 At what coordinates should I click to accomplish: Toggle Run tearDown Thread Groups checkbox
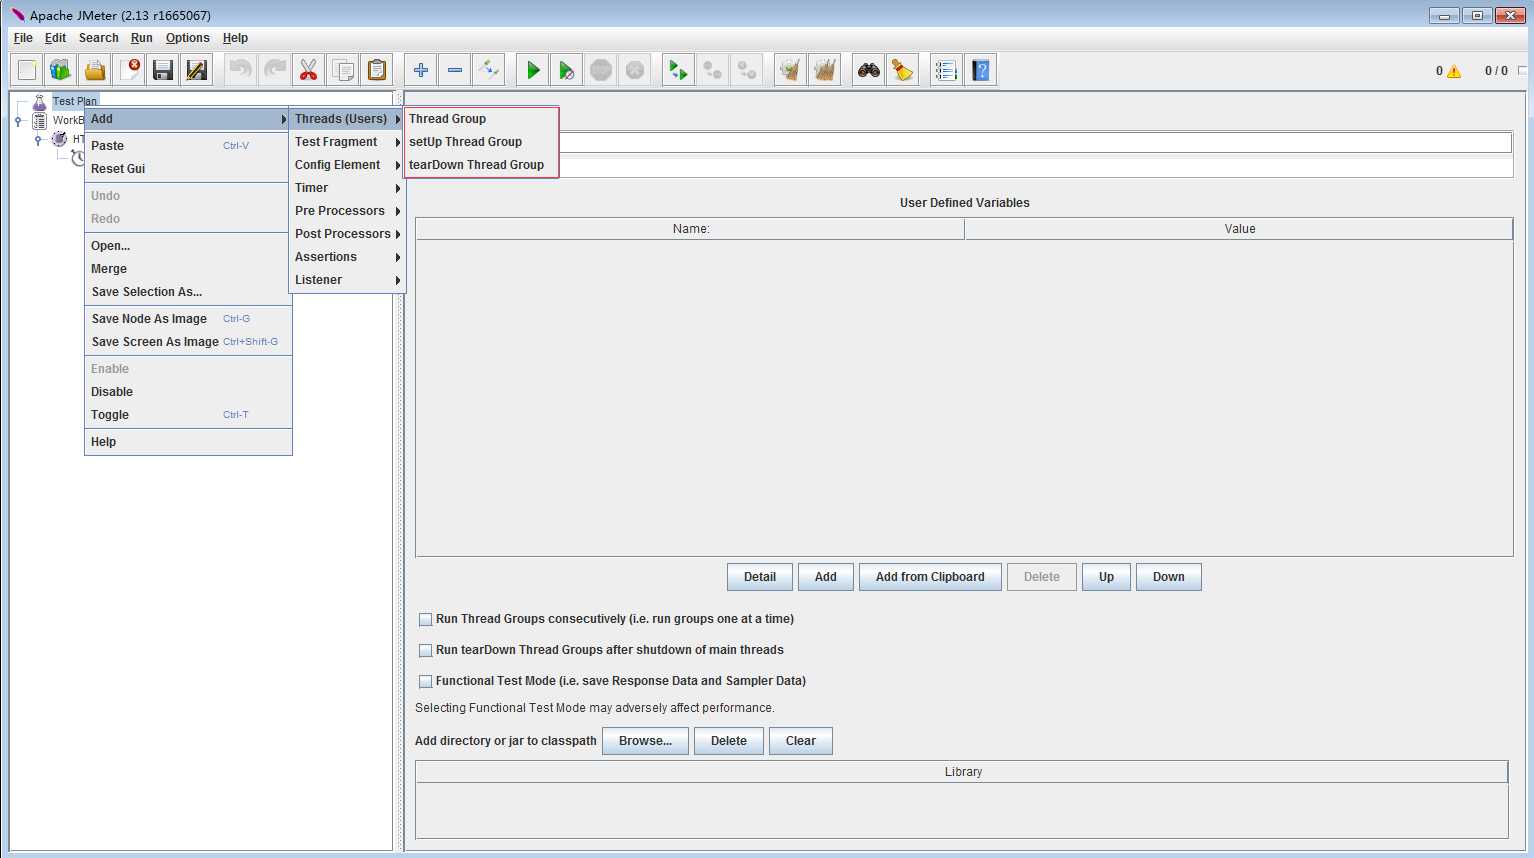click(425, 650)
